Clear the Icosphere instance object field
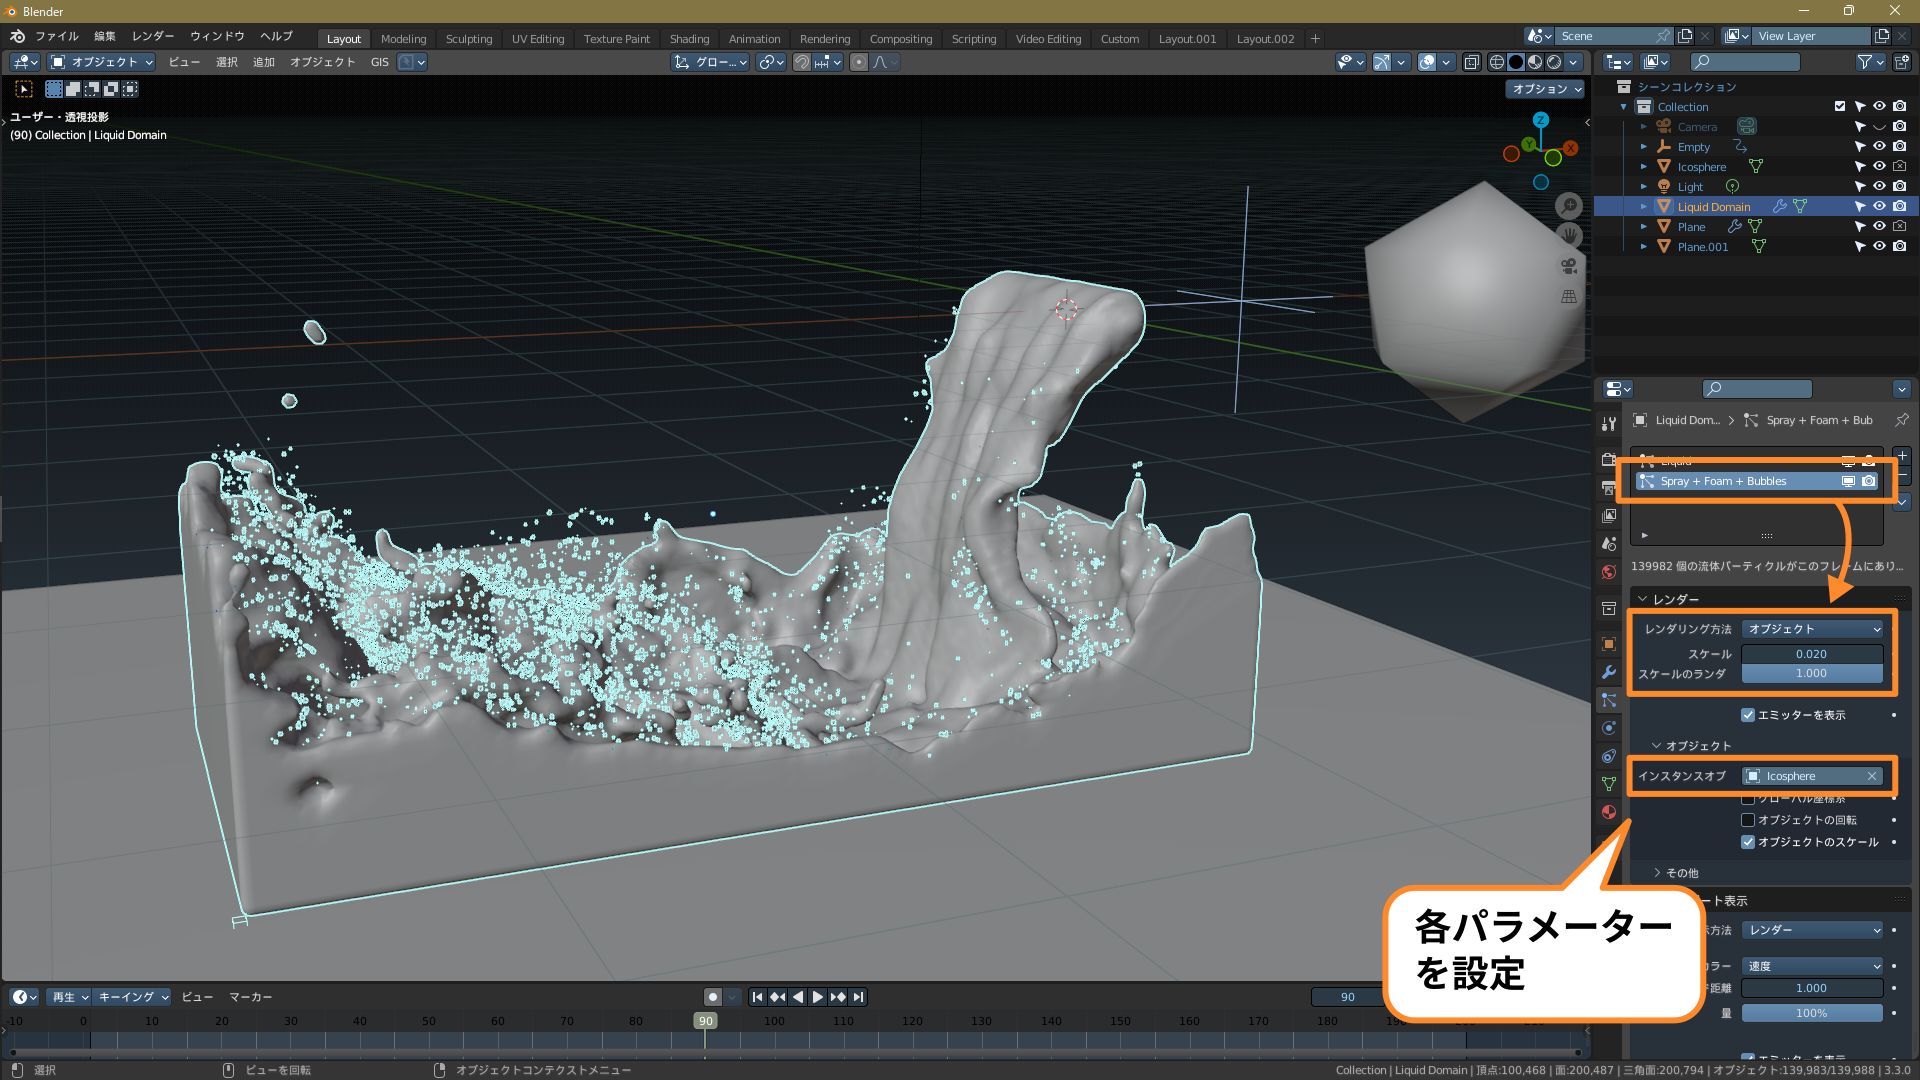1920x1080 pixels. click(1871, 776)
